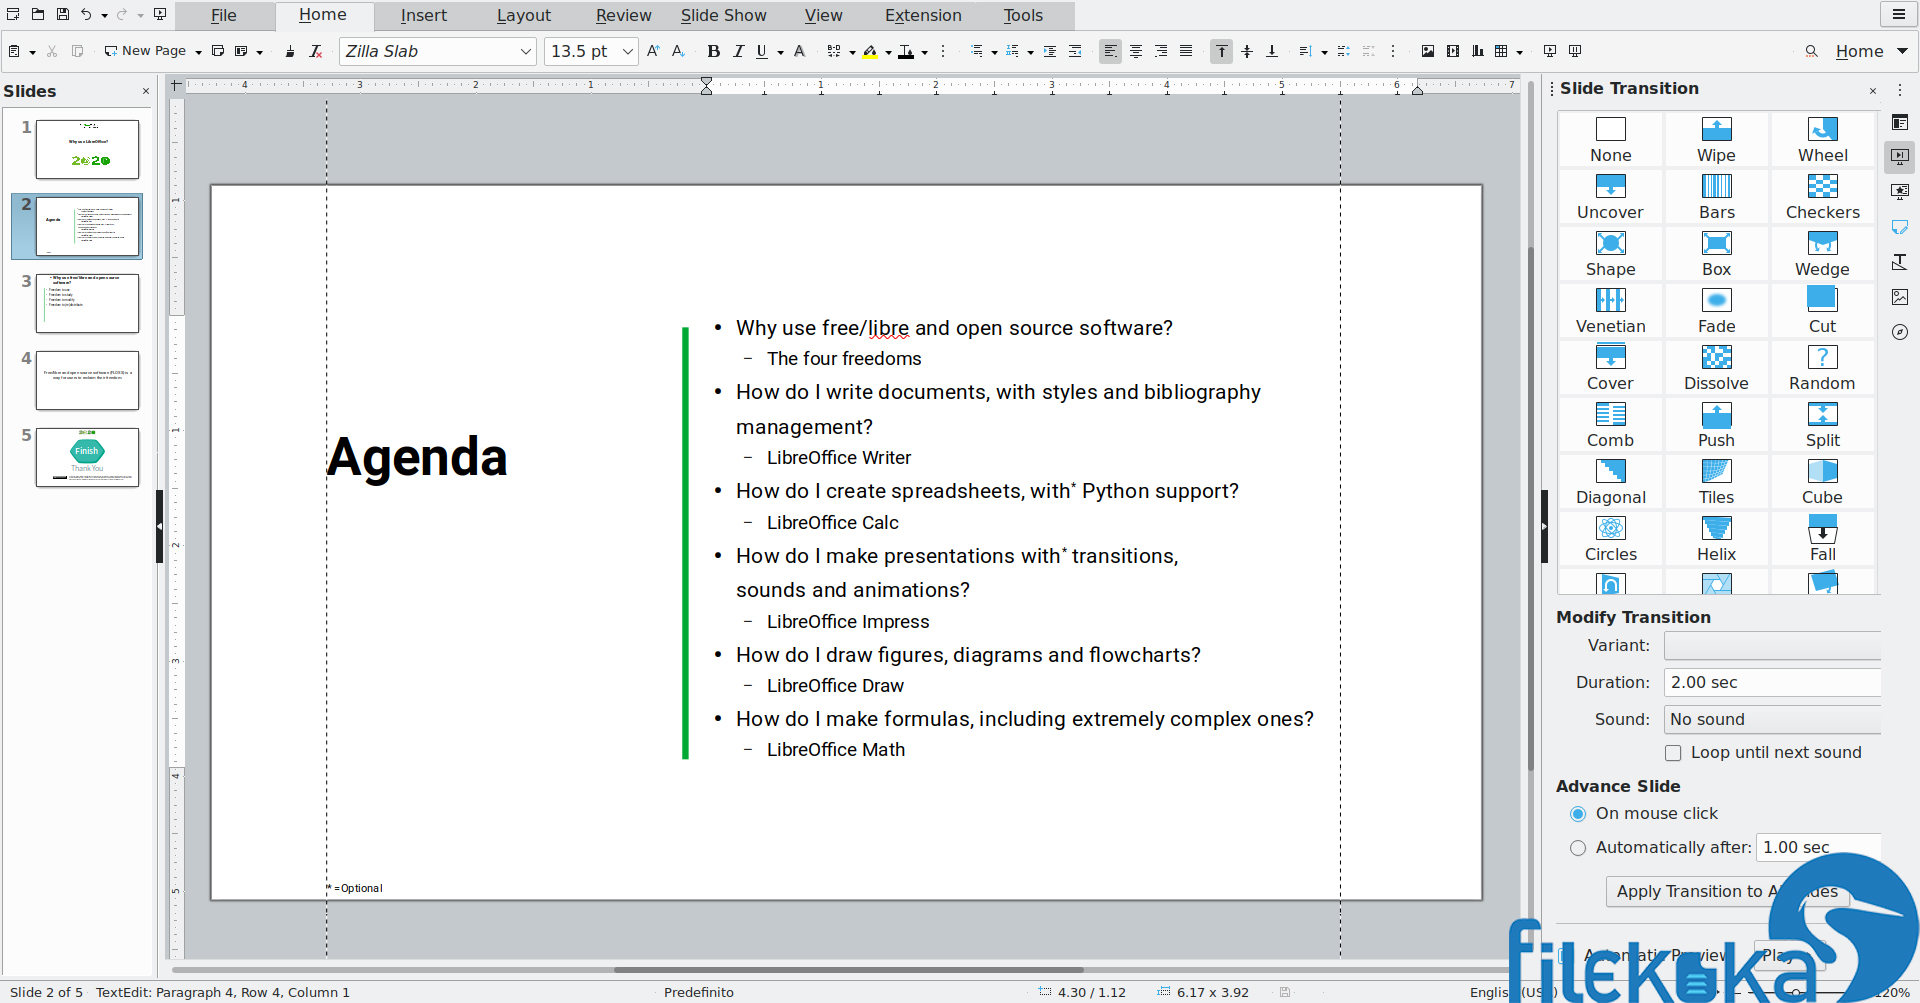
Task: Open the Variant dropdown
Action: point(1772,646)
